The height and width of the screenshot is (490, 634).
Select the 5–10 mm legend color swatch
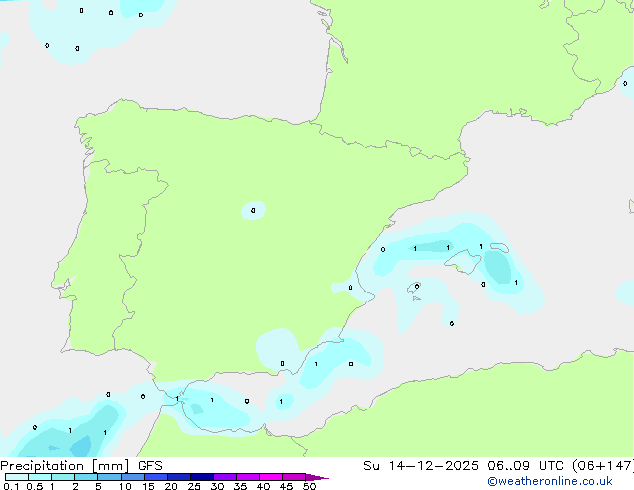tap(109, 477)
